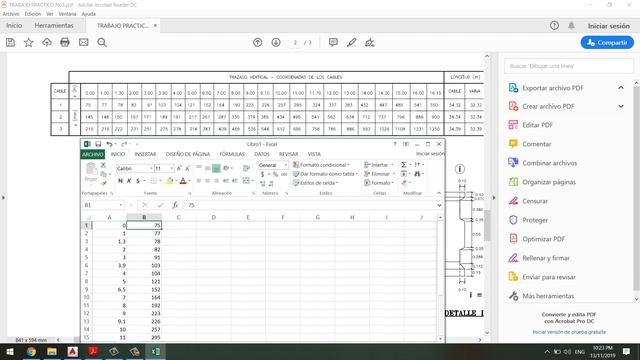Viewport: 640px width, 360px height.
Task: Click the insert function fx button
Action: [x=175, y=205]
